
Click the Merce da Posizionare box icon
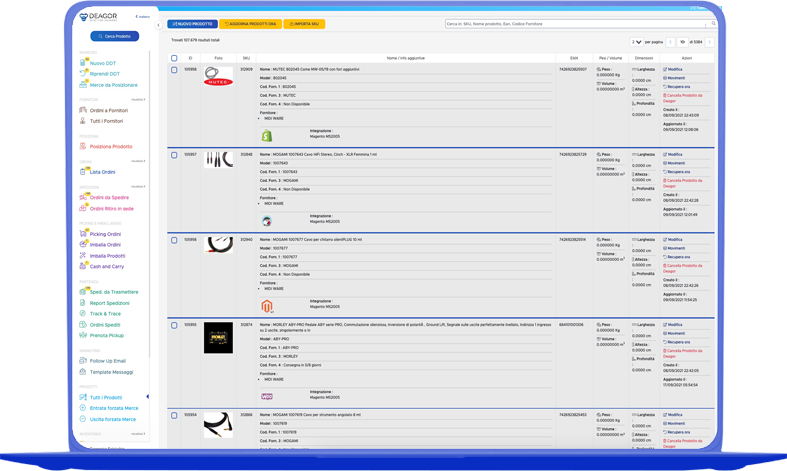83,84
